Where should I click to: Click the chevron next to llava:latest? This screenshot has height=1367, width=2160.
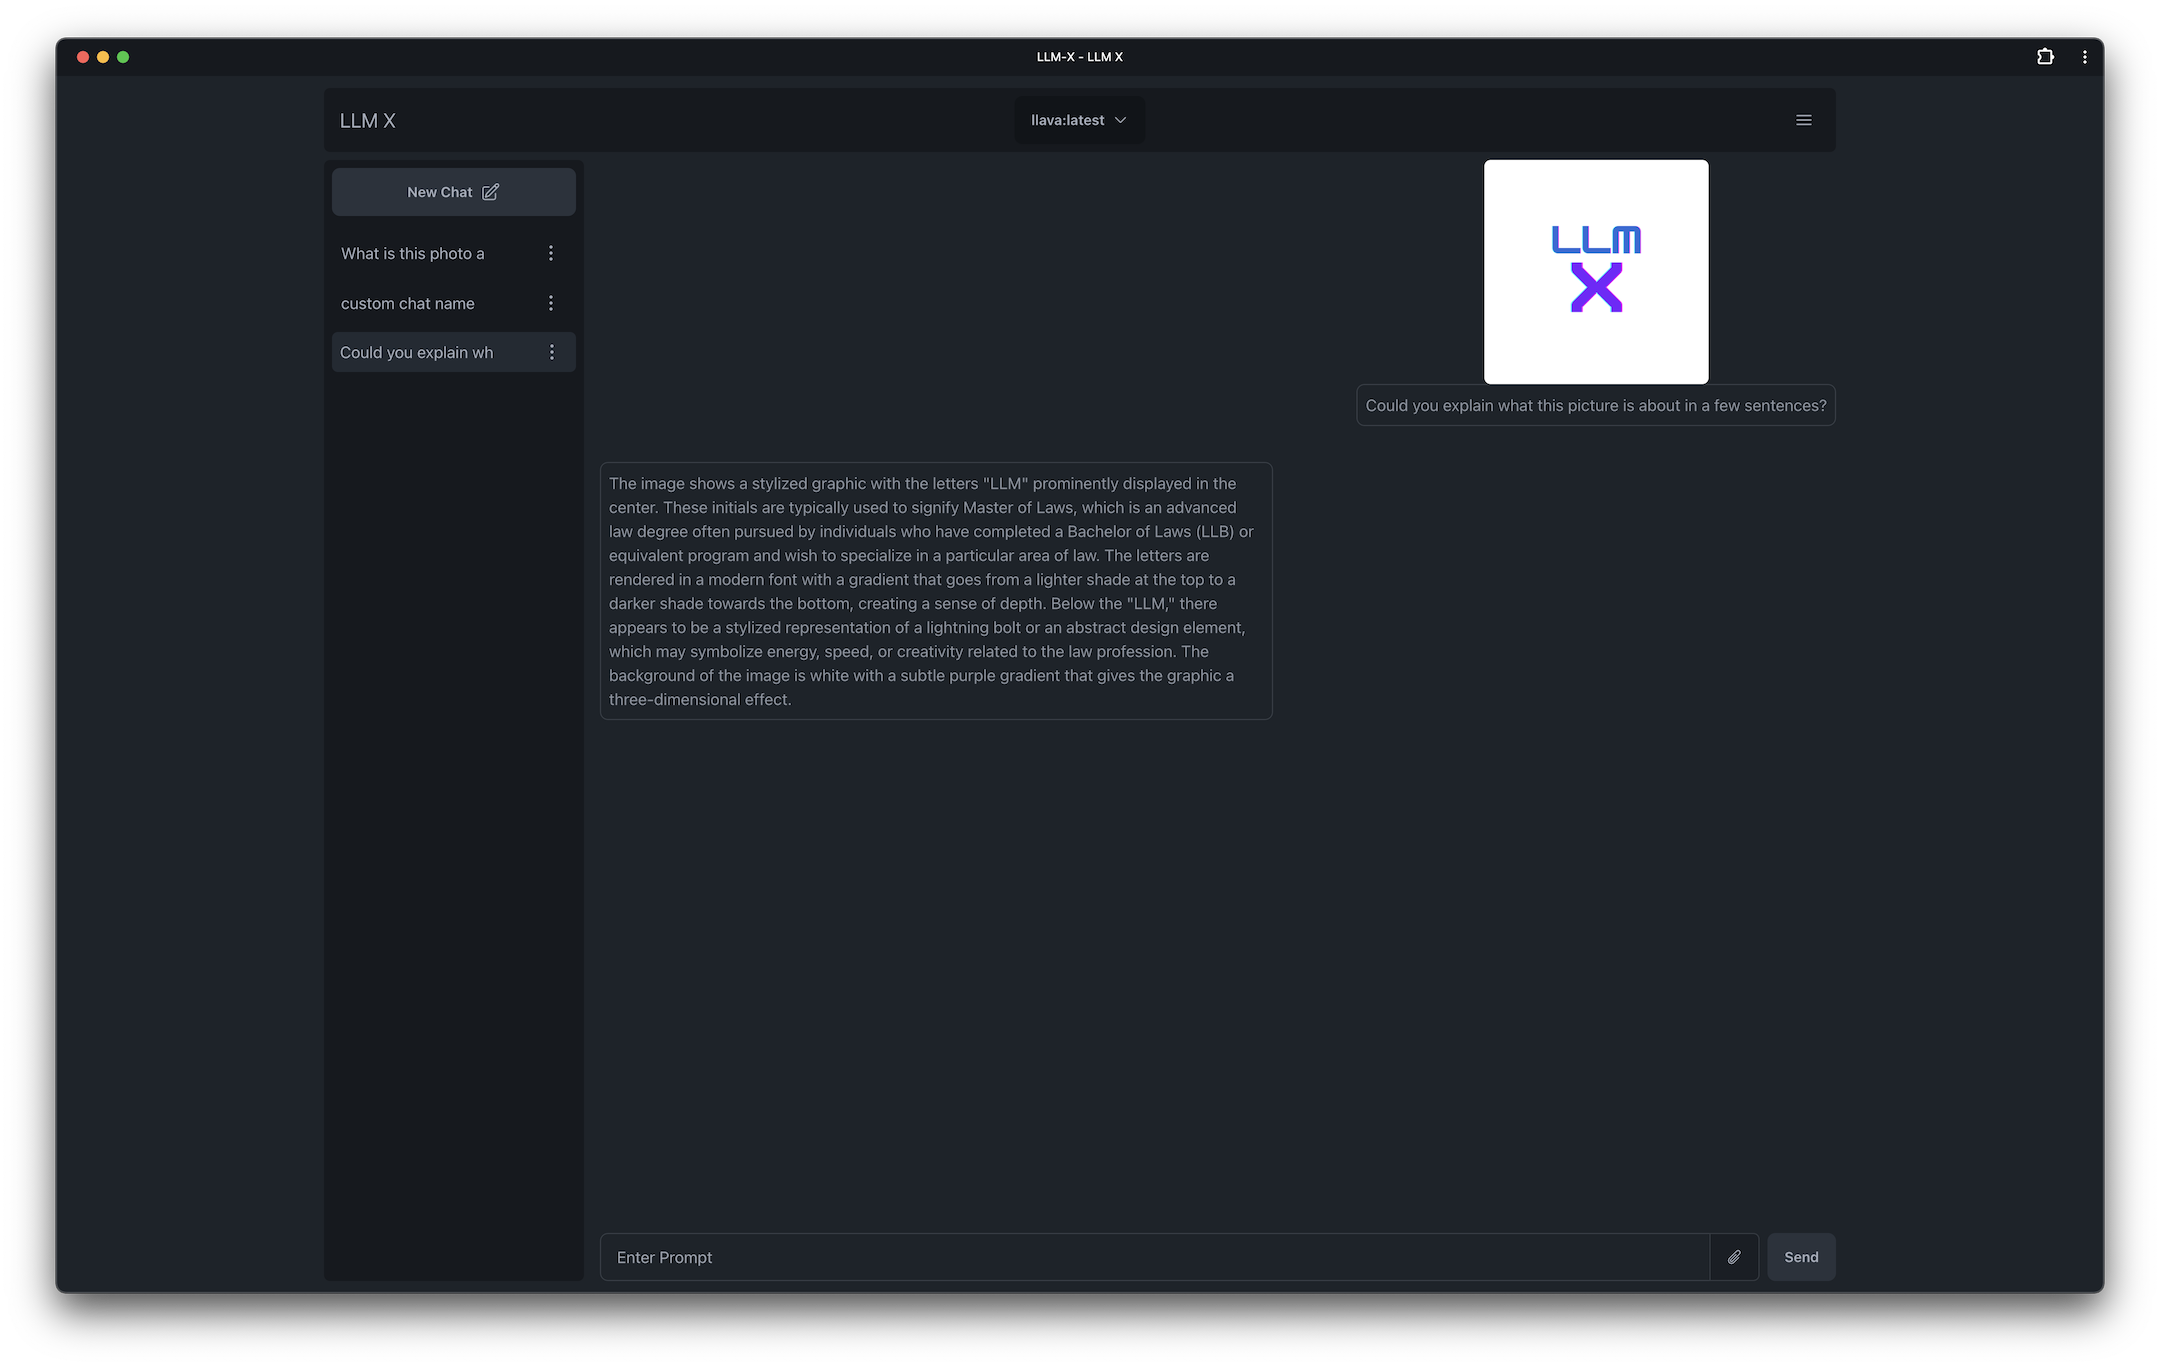click(x=1120, y=120)
